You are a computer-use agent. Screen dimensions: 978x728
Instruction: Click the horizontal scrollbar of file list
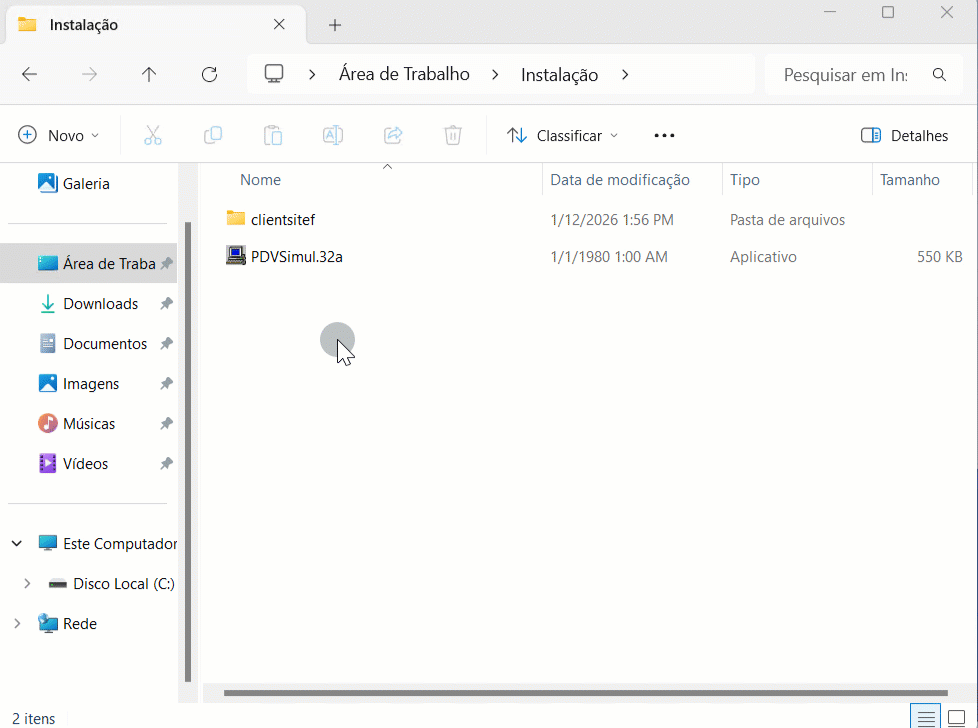[x=586, y=693]
